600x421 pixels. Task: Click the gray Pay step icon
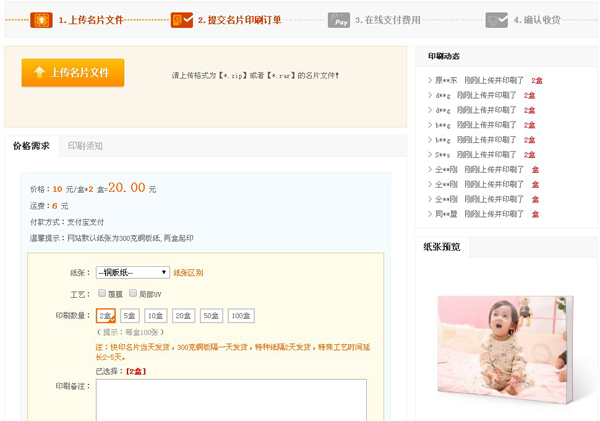[x=339, y=20]
